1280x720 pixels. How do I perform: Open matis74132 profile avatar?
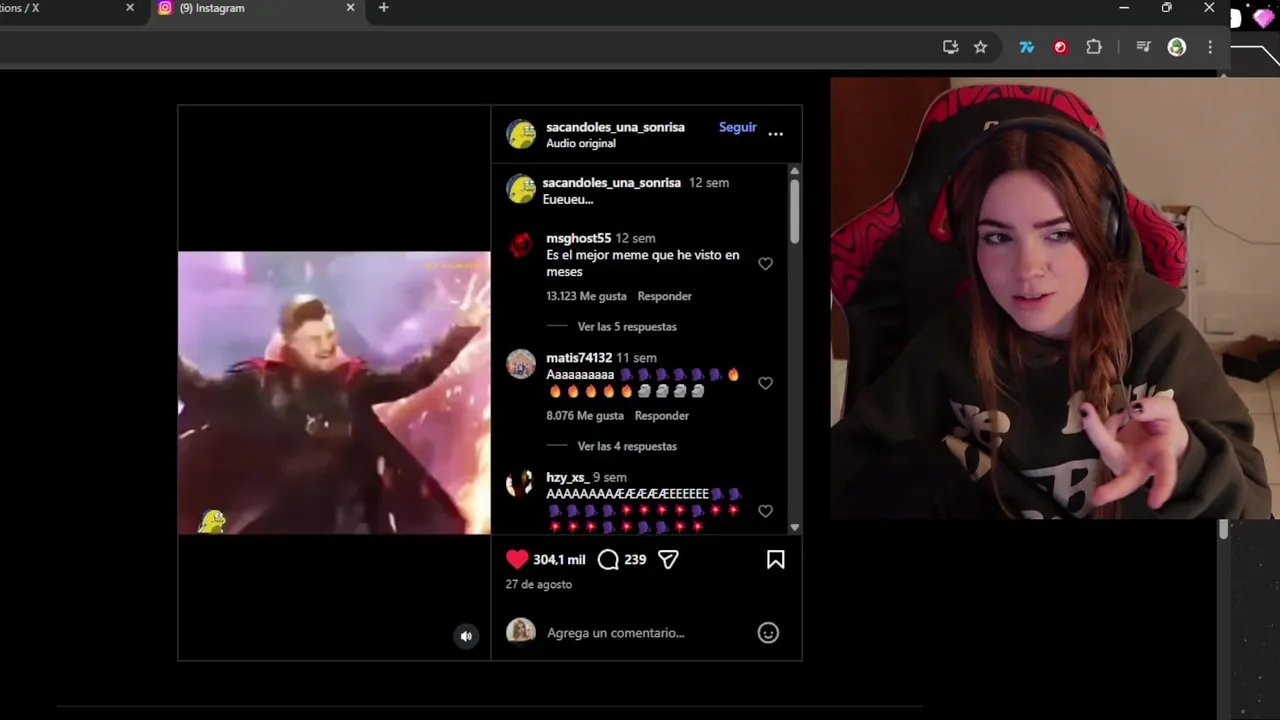521,364
